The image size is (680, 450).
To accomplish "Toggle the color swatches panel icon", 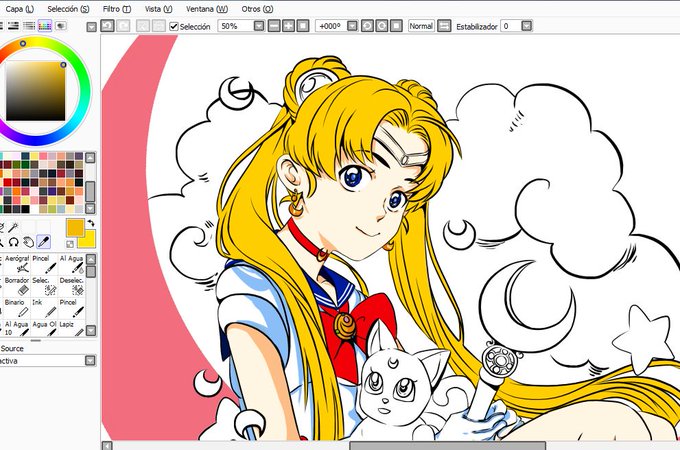I will click(x=44, y=26).
